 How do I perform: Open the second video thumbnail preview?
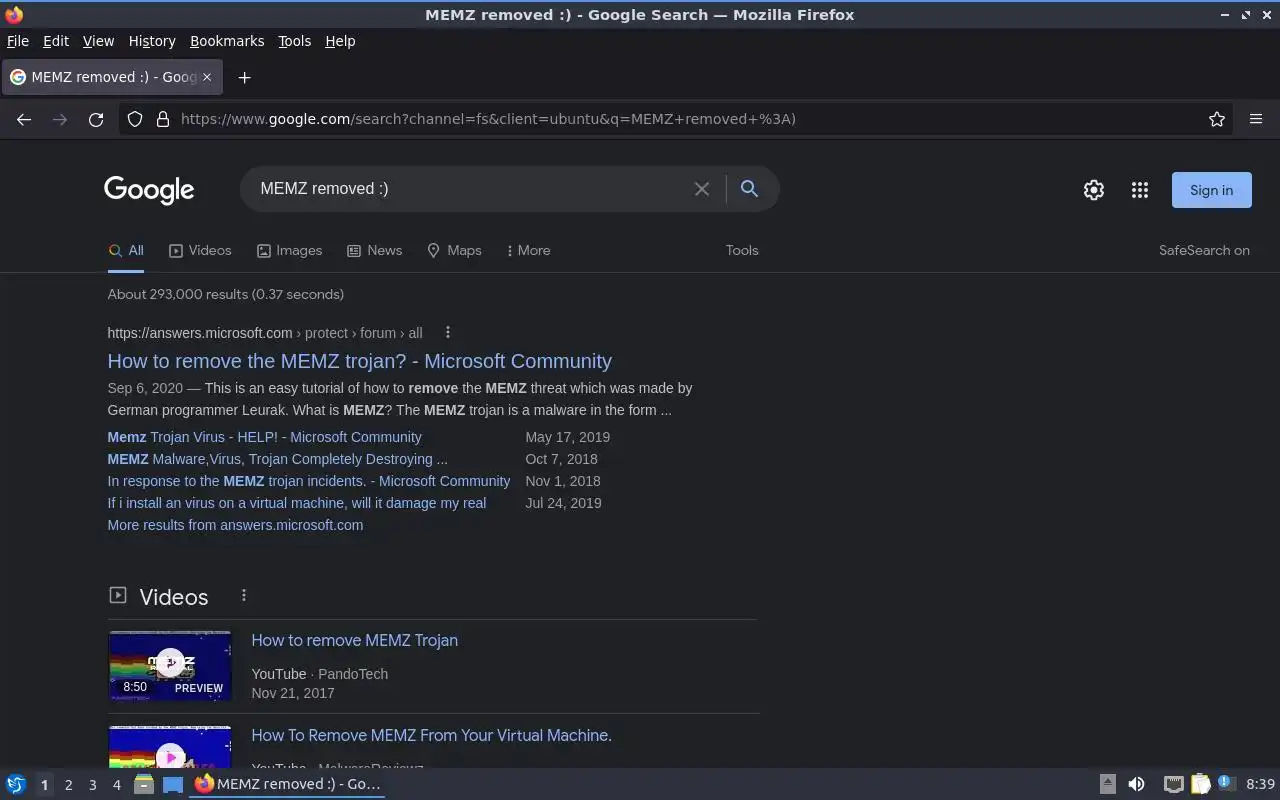[x=170, y=747]
